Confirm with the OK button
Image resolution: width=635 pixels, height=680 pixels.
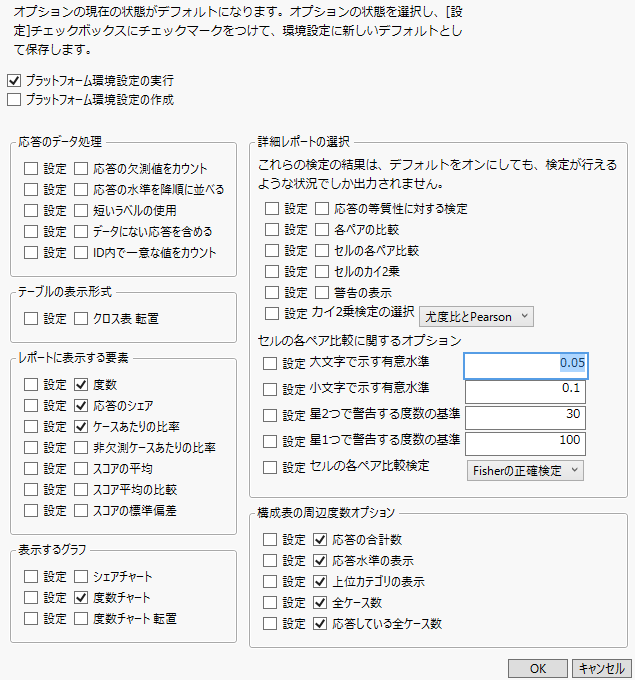pos(538,669)
